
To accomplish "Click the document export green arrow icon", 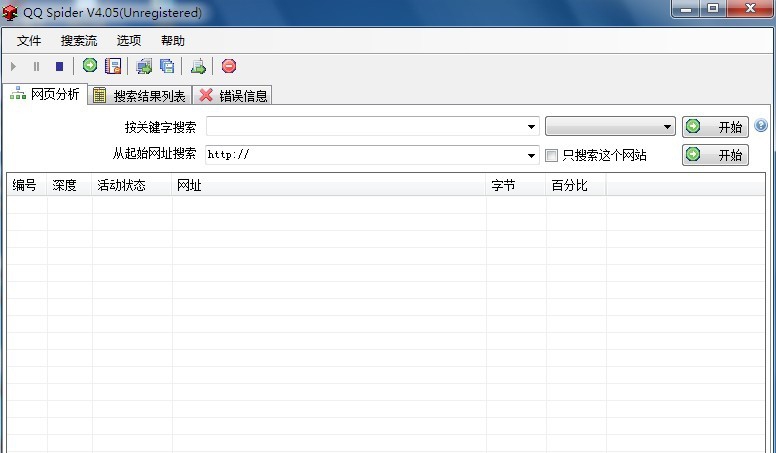I will pyautogui.click(x=198, y=66).
